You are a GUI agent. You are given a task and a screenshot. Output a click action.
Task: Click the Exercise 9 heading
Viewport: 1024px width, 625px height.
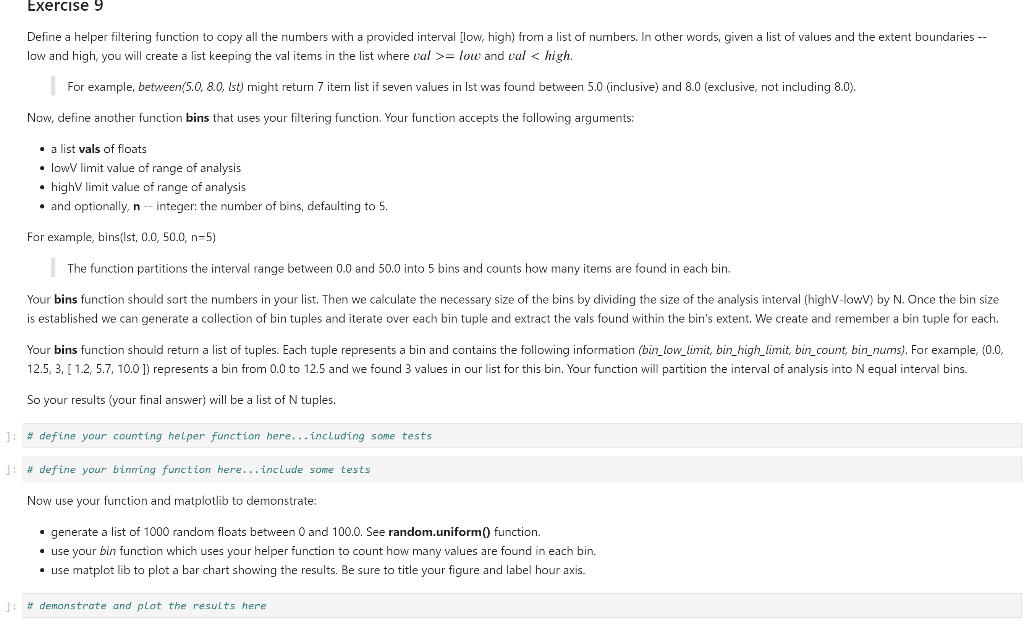click(64, 8)
